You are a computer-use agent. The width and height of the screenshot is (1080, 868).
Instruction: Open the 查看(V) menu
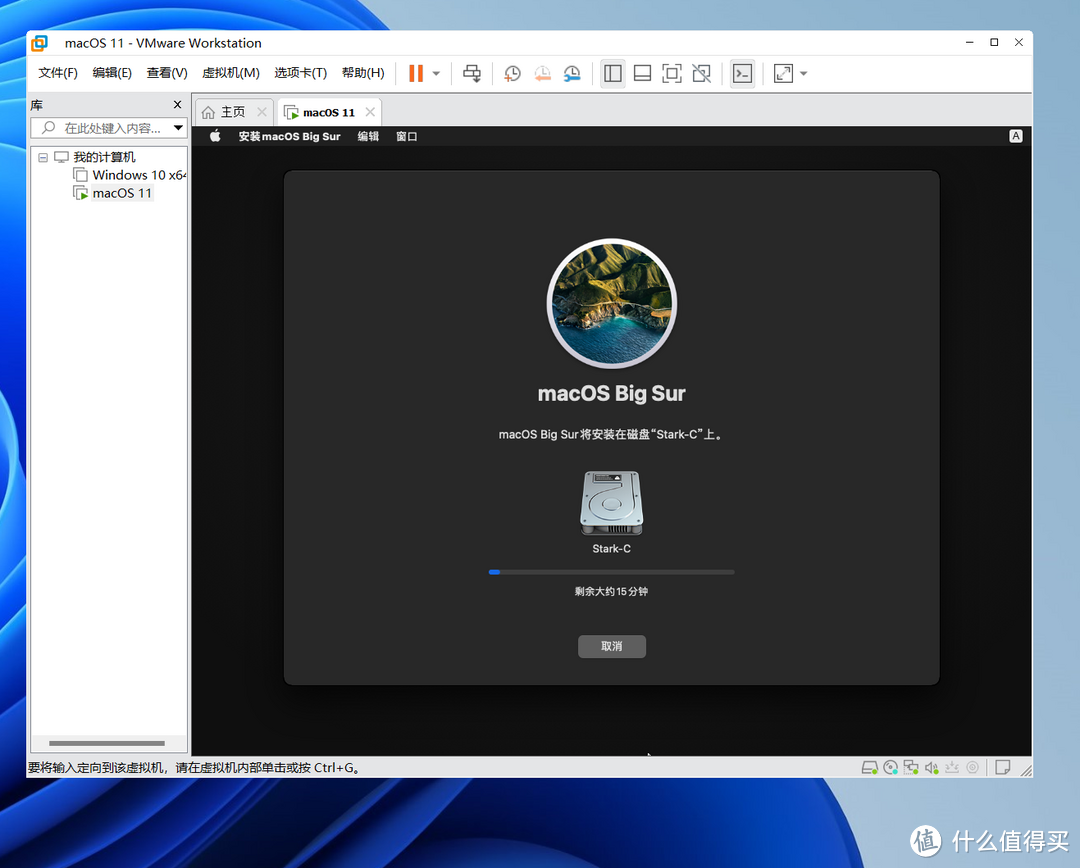click(x=167, y=73)
